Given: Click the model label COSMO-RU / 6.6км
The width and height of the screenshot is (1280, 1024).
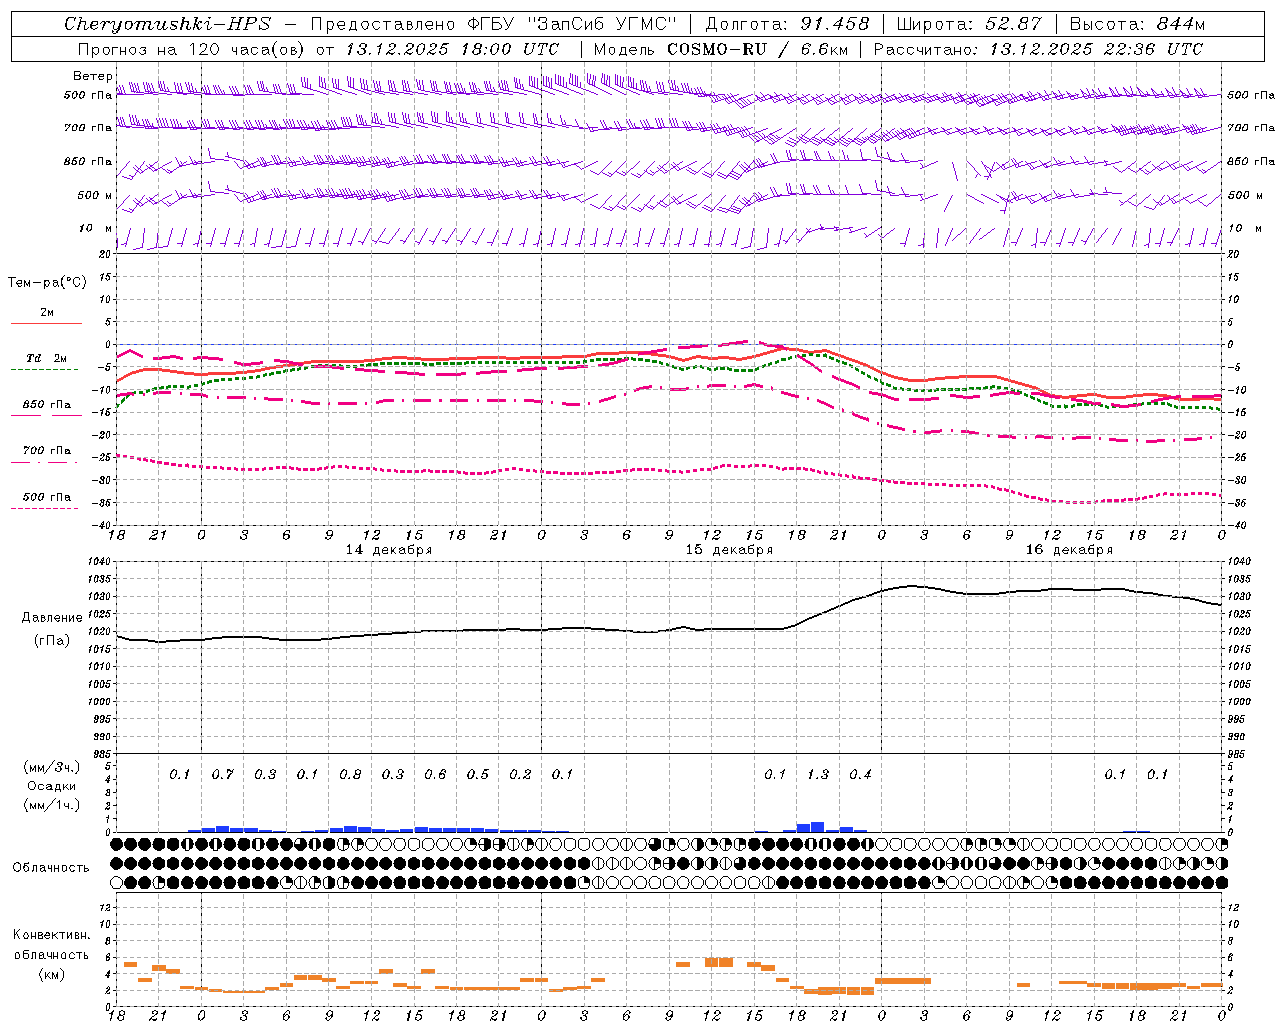Looking at the screenshot, I should tap(758, 49).
